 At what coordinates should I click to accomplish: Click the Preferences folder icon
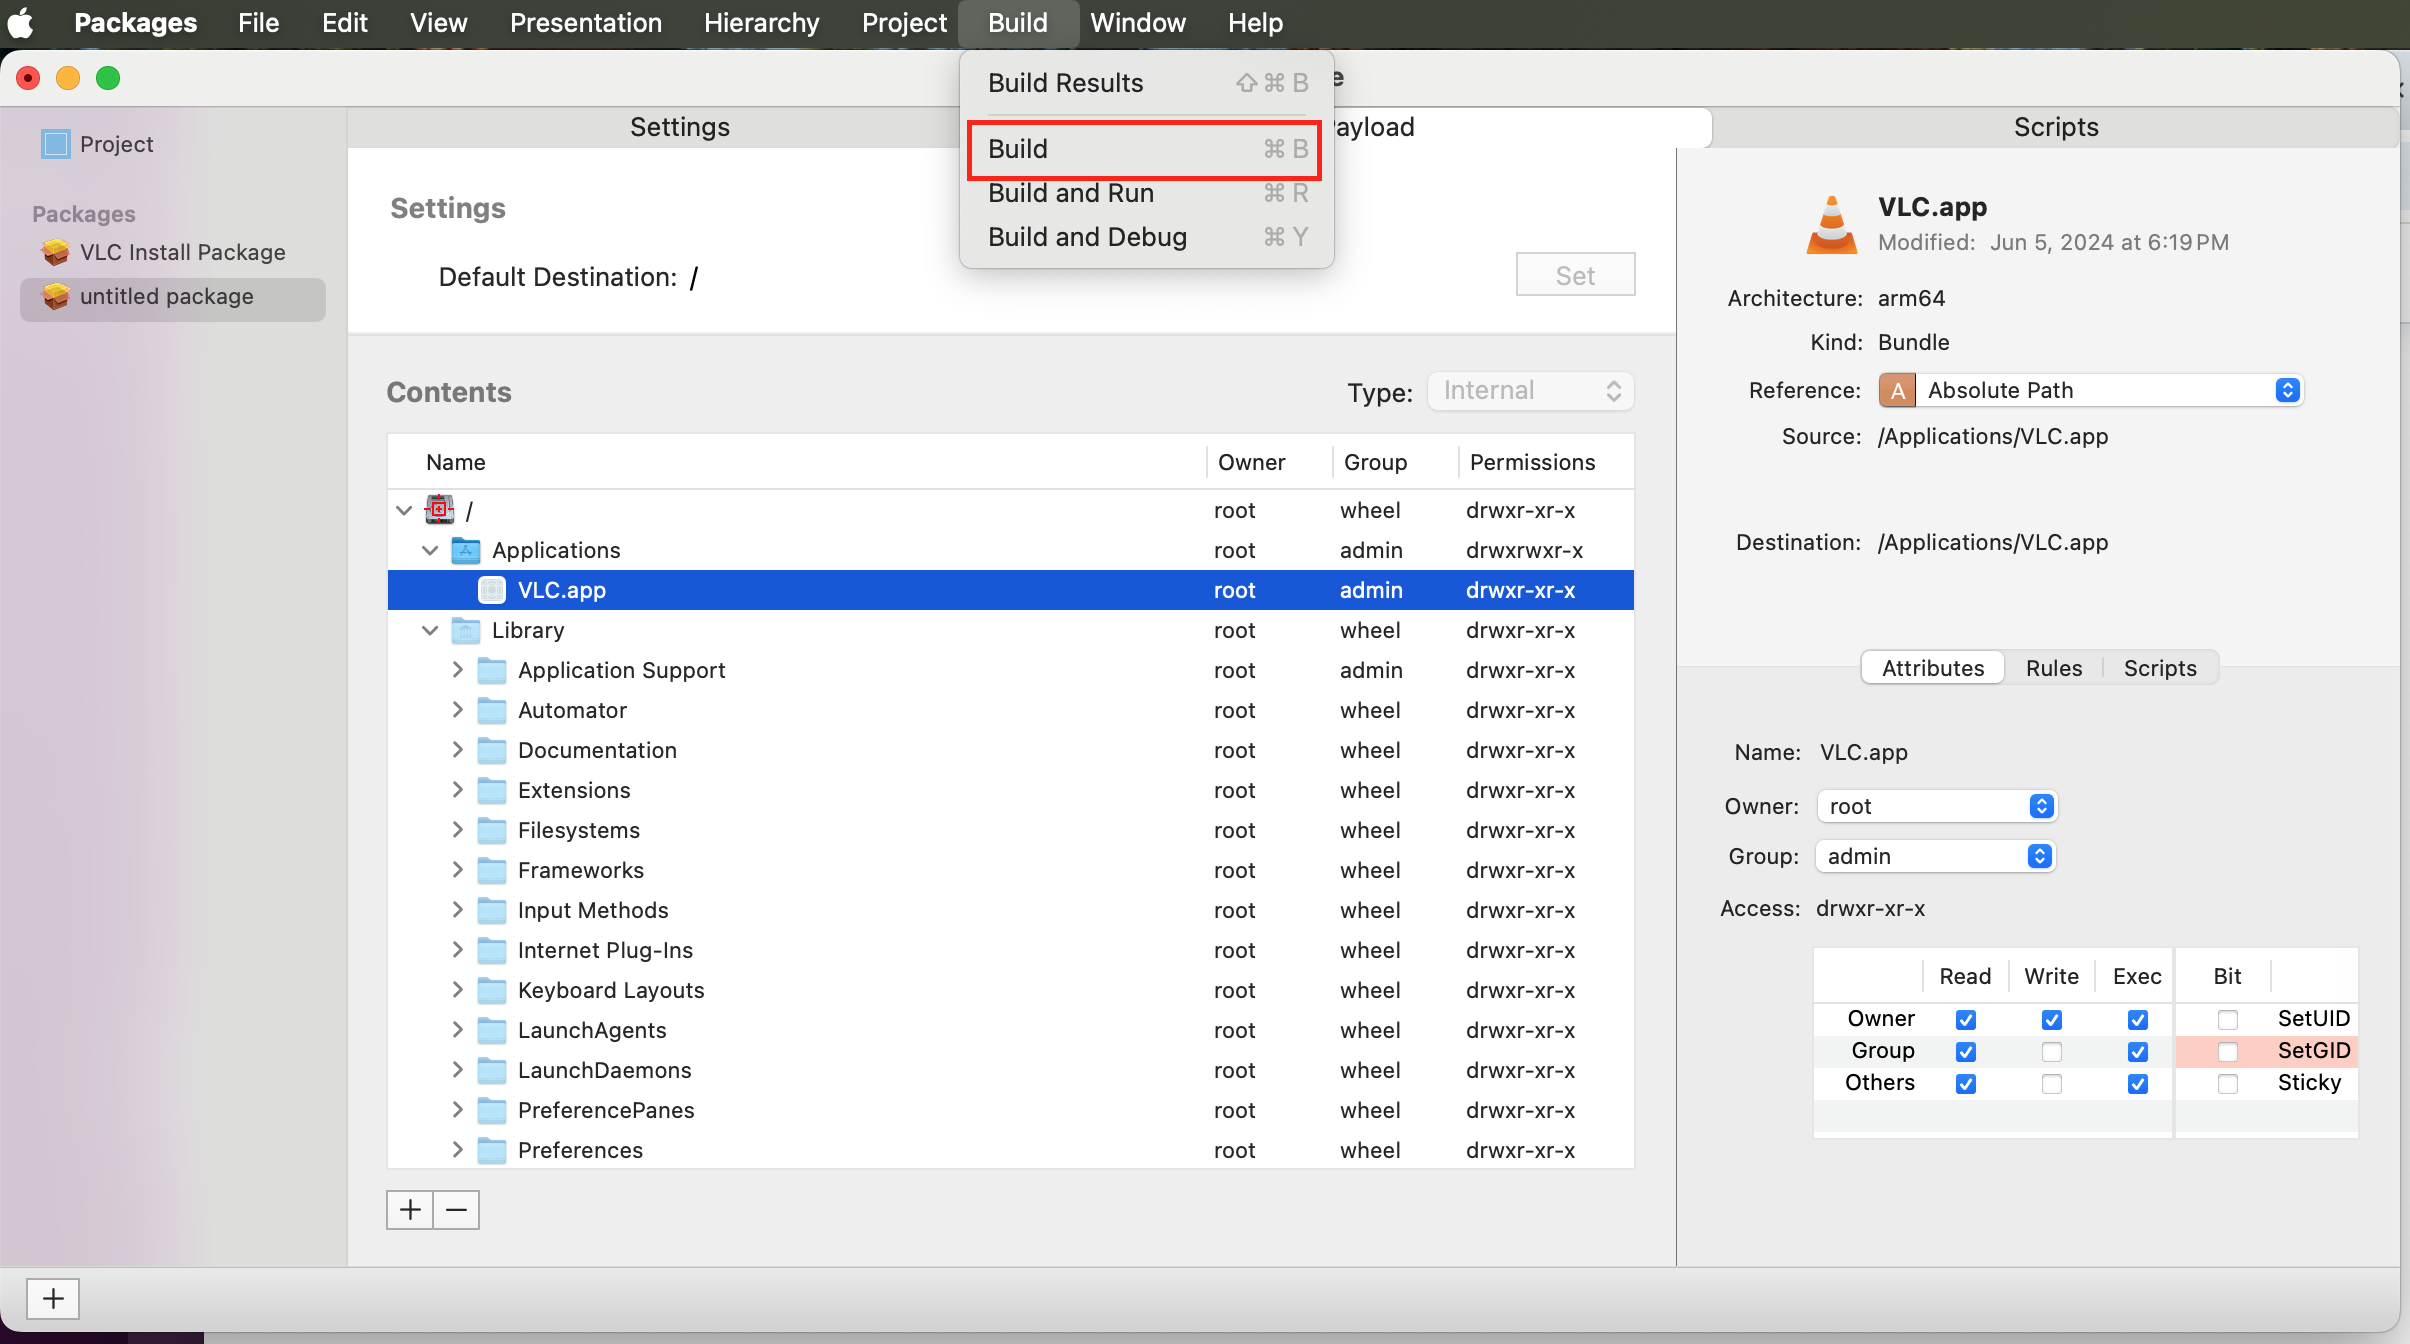[x=492, y=1150]
